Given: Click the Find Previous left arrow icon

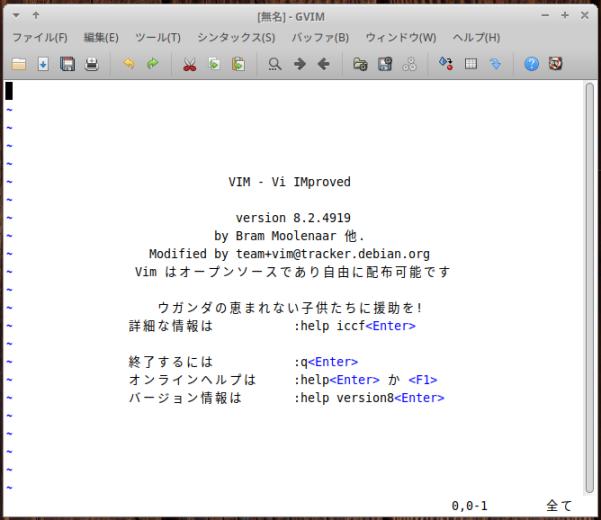Looking at the screenshot, I should click(x=324, y=64).
